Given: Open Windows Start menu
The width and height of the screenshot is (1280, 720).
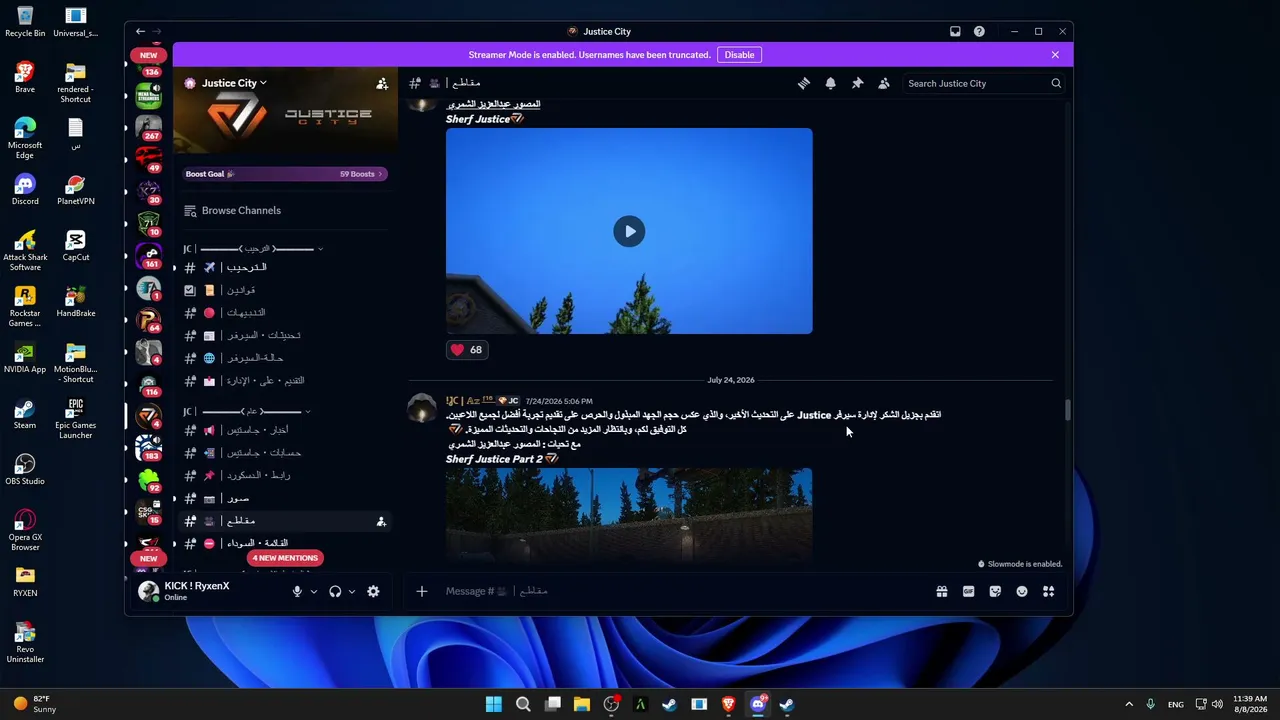Looking at the screenshot, I should (493, 704).
